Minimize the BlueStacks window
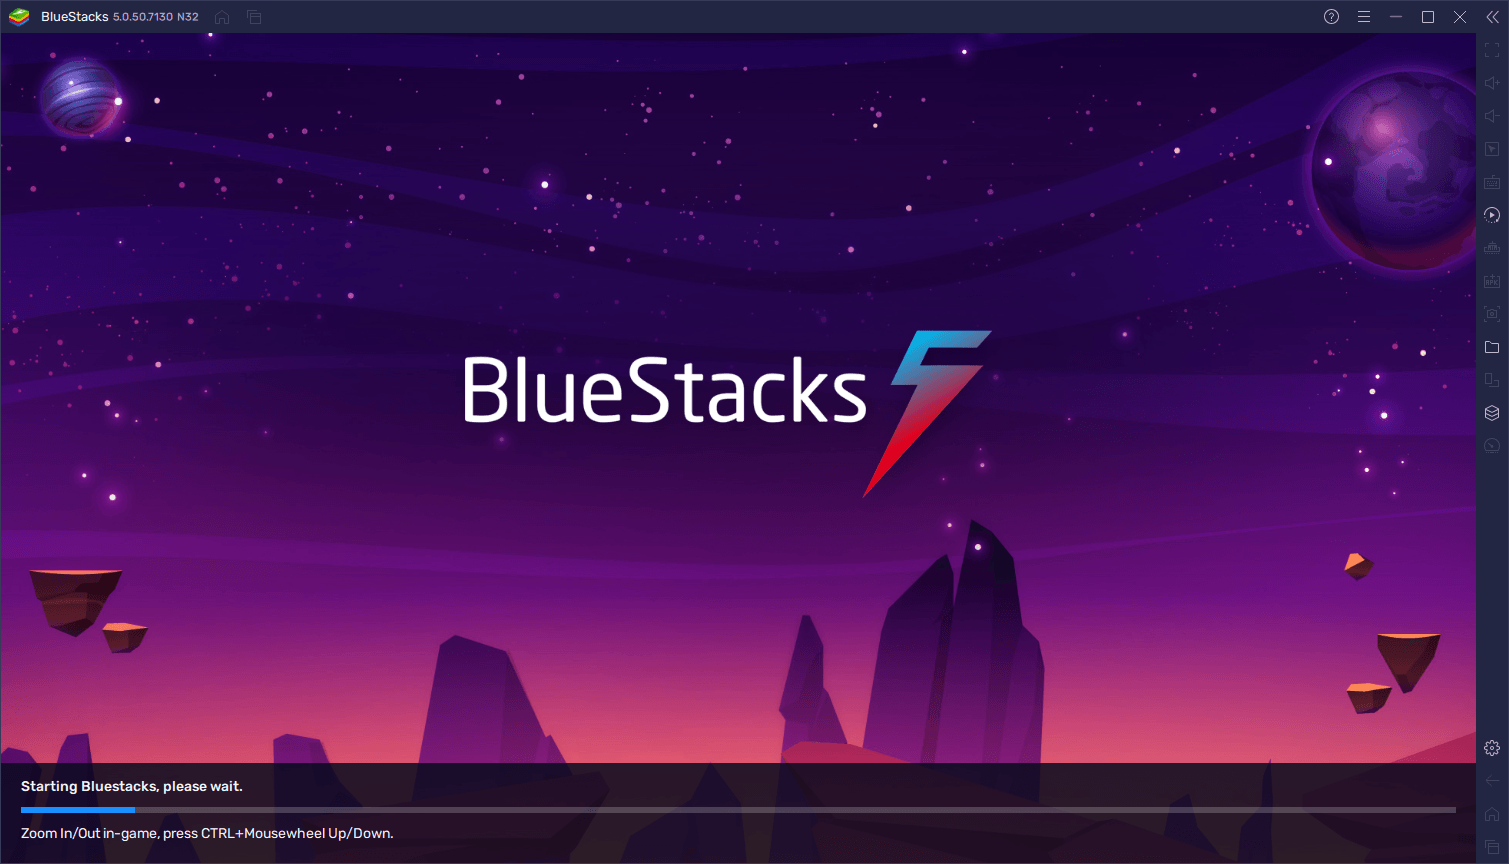Viewport: 1509px width, 864px height. click(1395, 17)
